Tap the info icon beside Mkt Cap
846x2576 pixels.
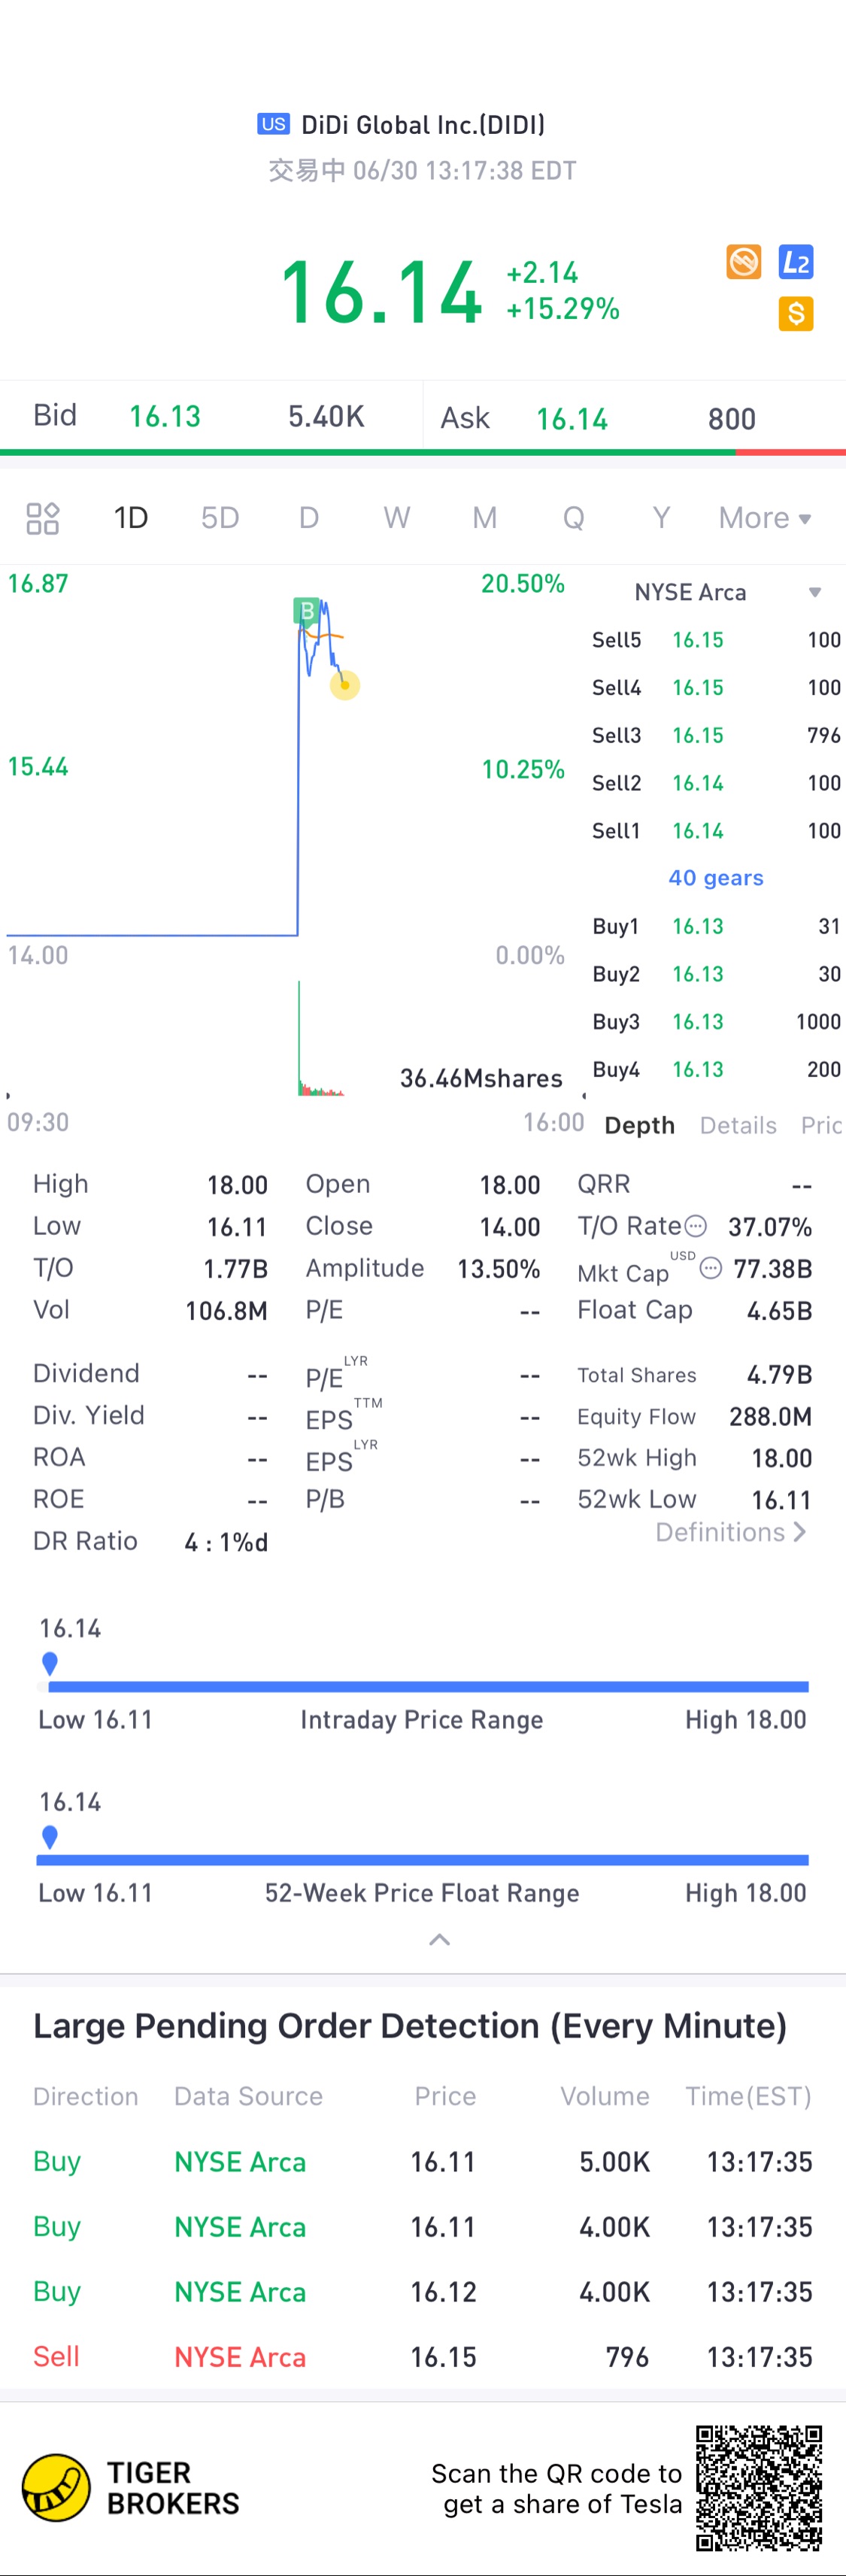[710, 1268]
